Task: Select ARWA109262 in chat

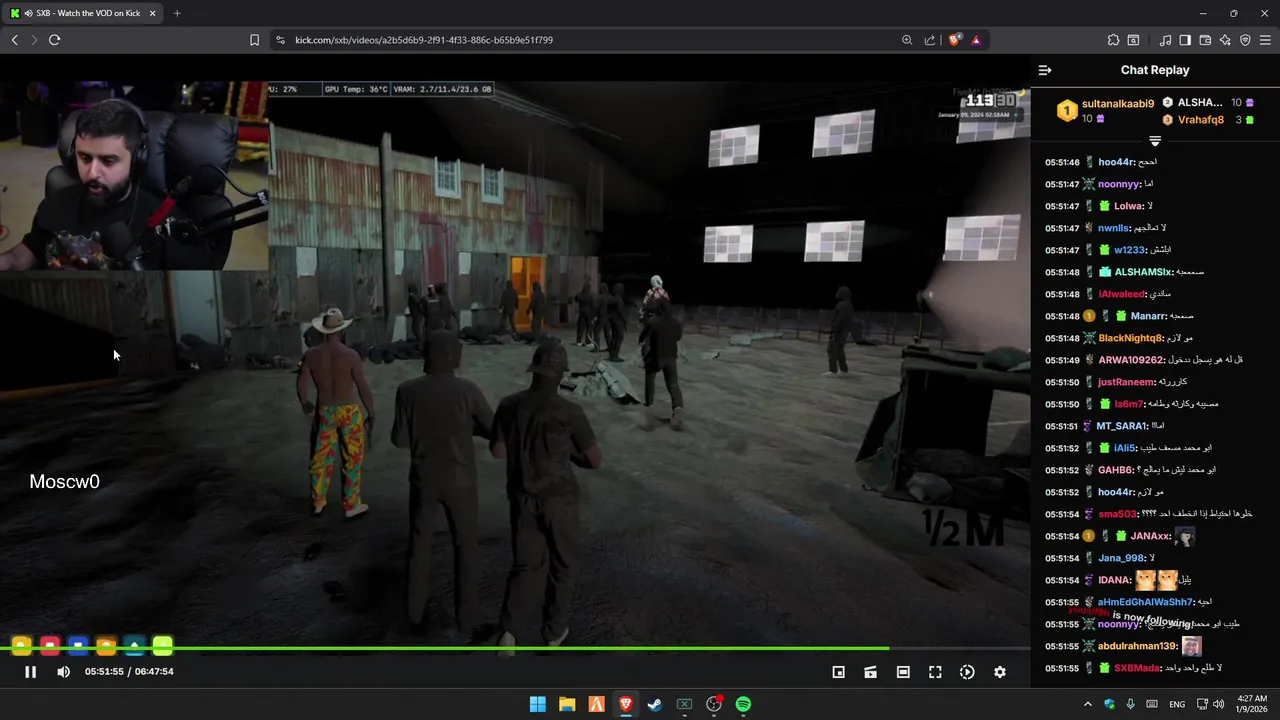Action: [x=1131, y=360]
